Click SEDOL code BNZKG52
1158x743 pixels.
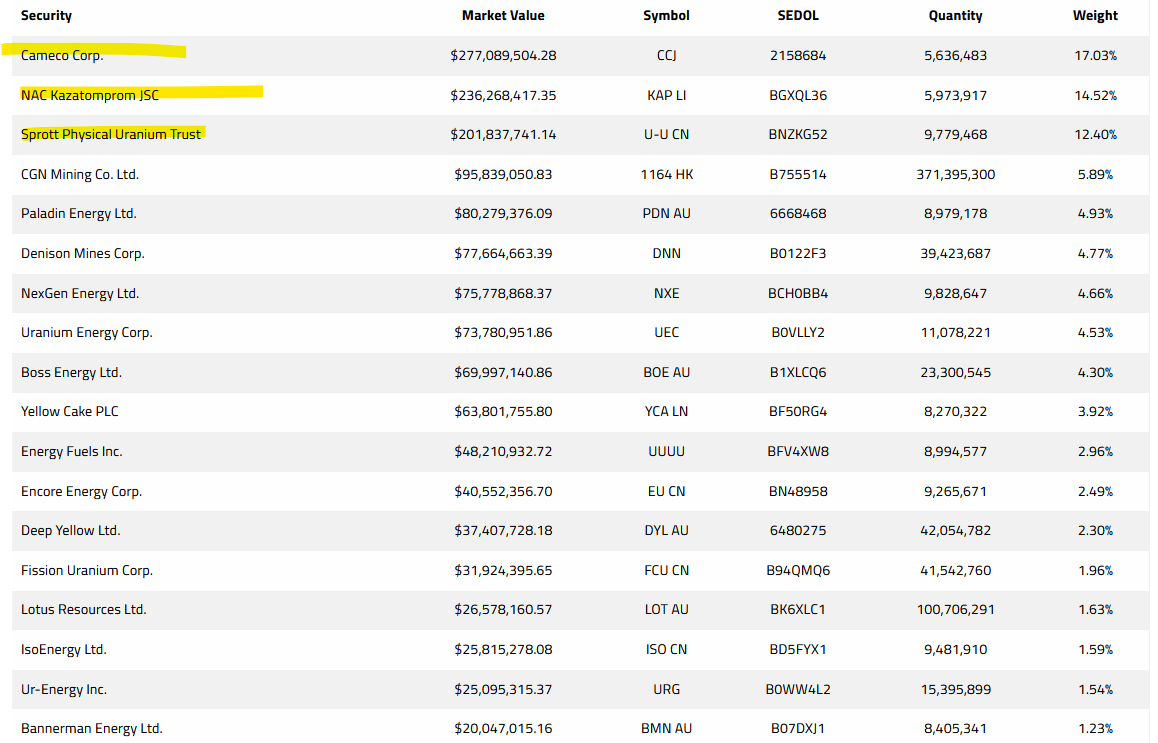click(798, 134)
